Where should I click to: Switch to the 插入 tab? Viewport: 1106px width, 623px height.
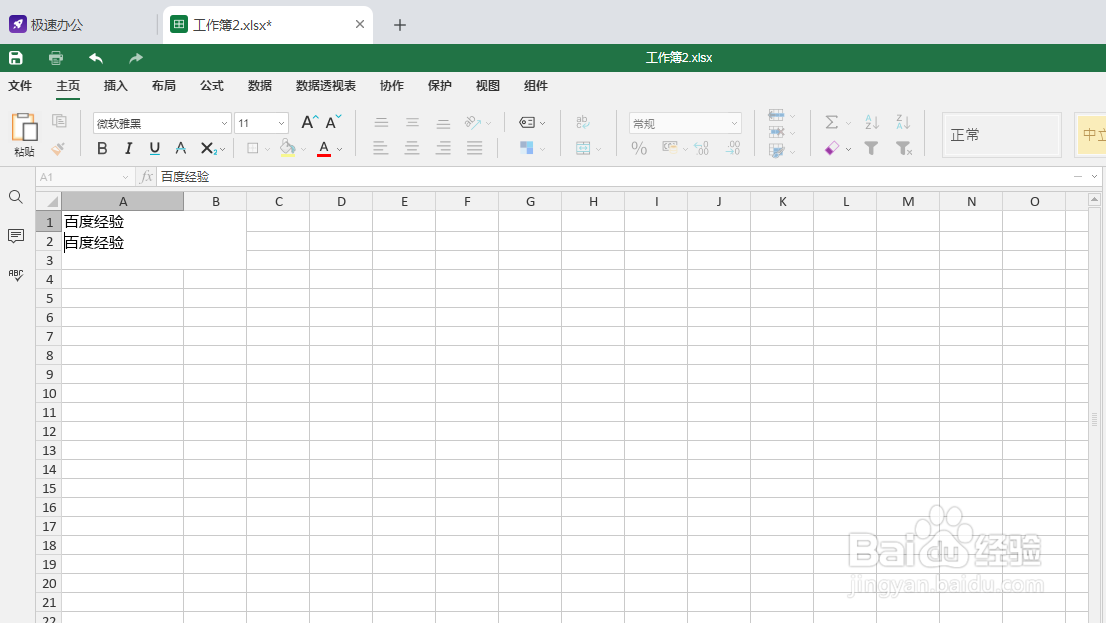click(x=116, y=85)
